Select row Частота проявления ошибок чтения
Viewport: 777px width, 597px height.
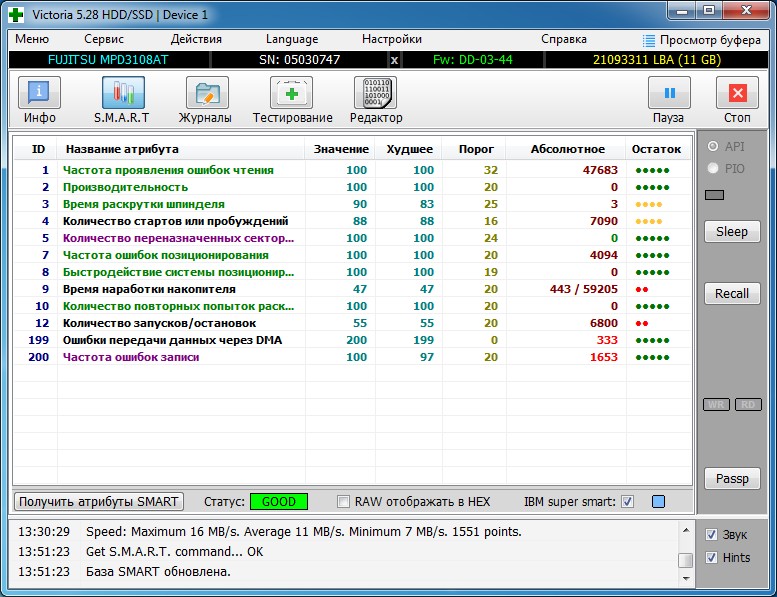(352, 170)
